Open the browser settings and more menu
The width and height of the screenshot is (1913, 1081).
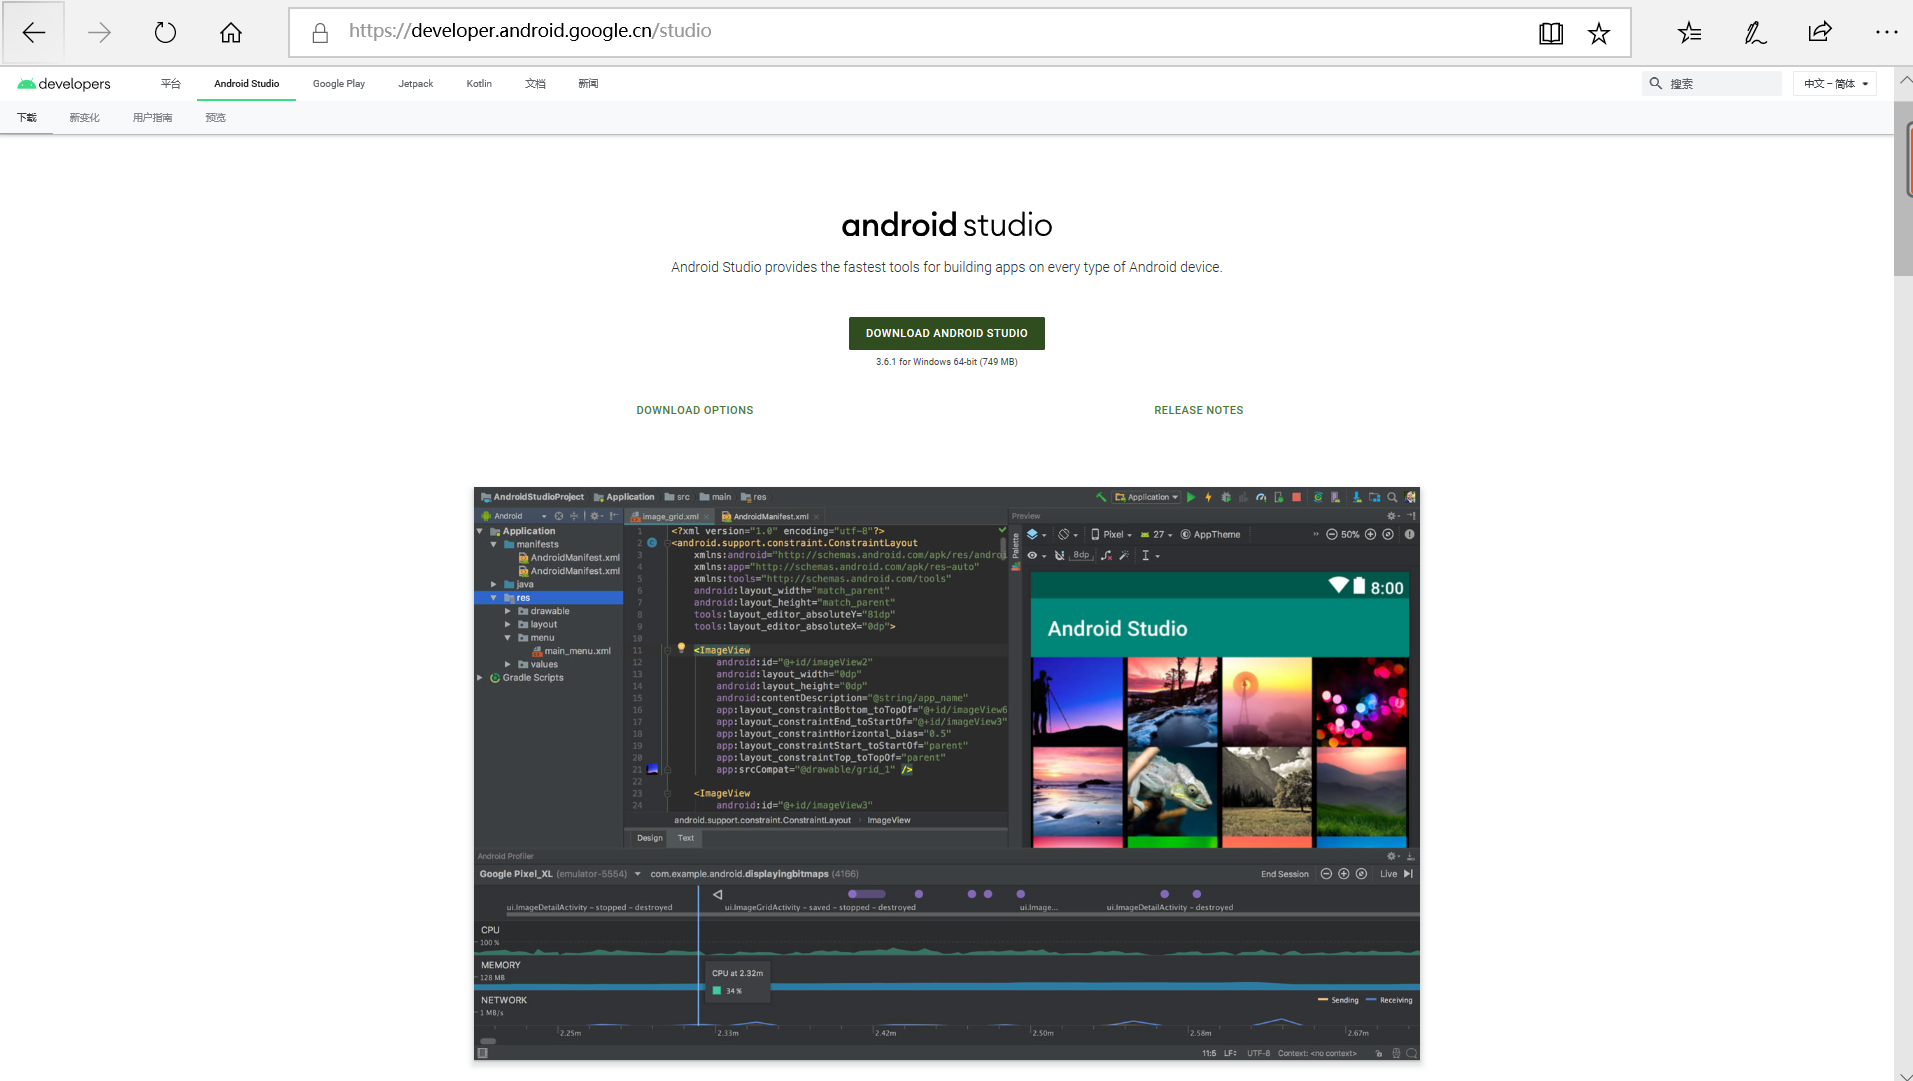(x=1886, y=32)
